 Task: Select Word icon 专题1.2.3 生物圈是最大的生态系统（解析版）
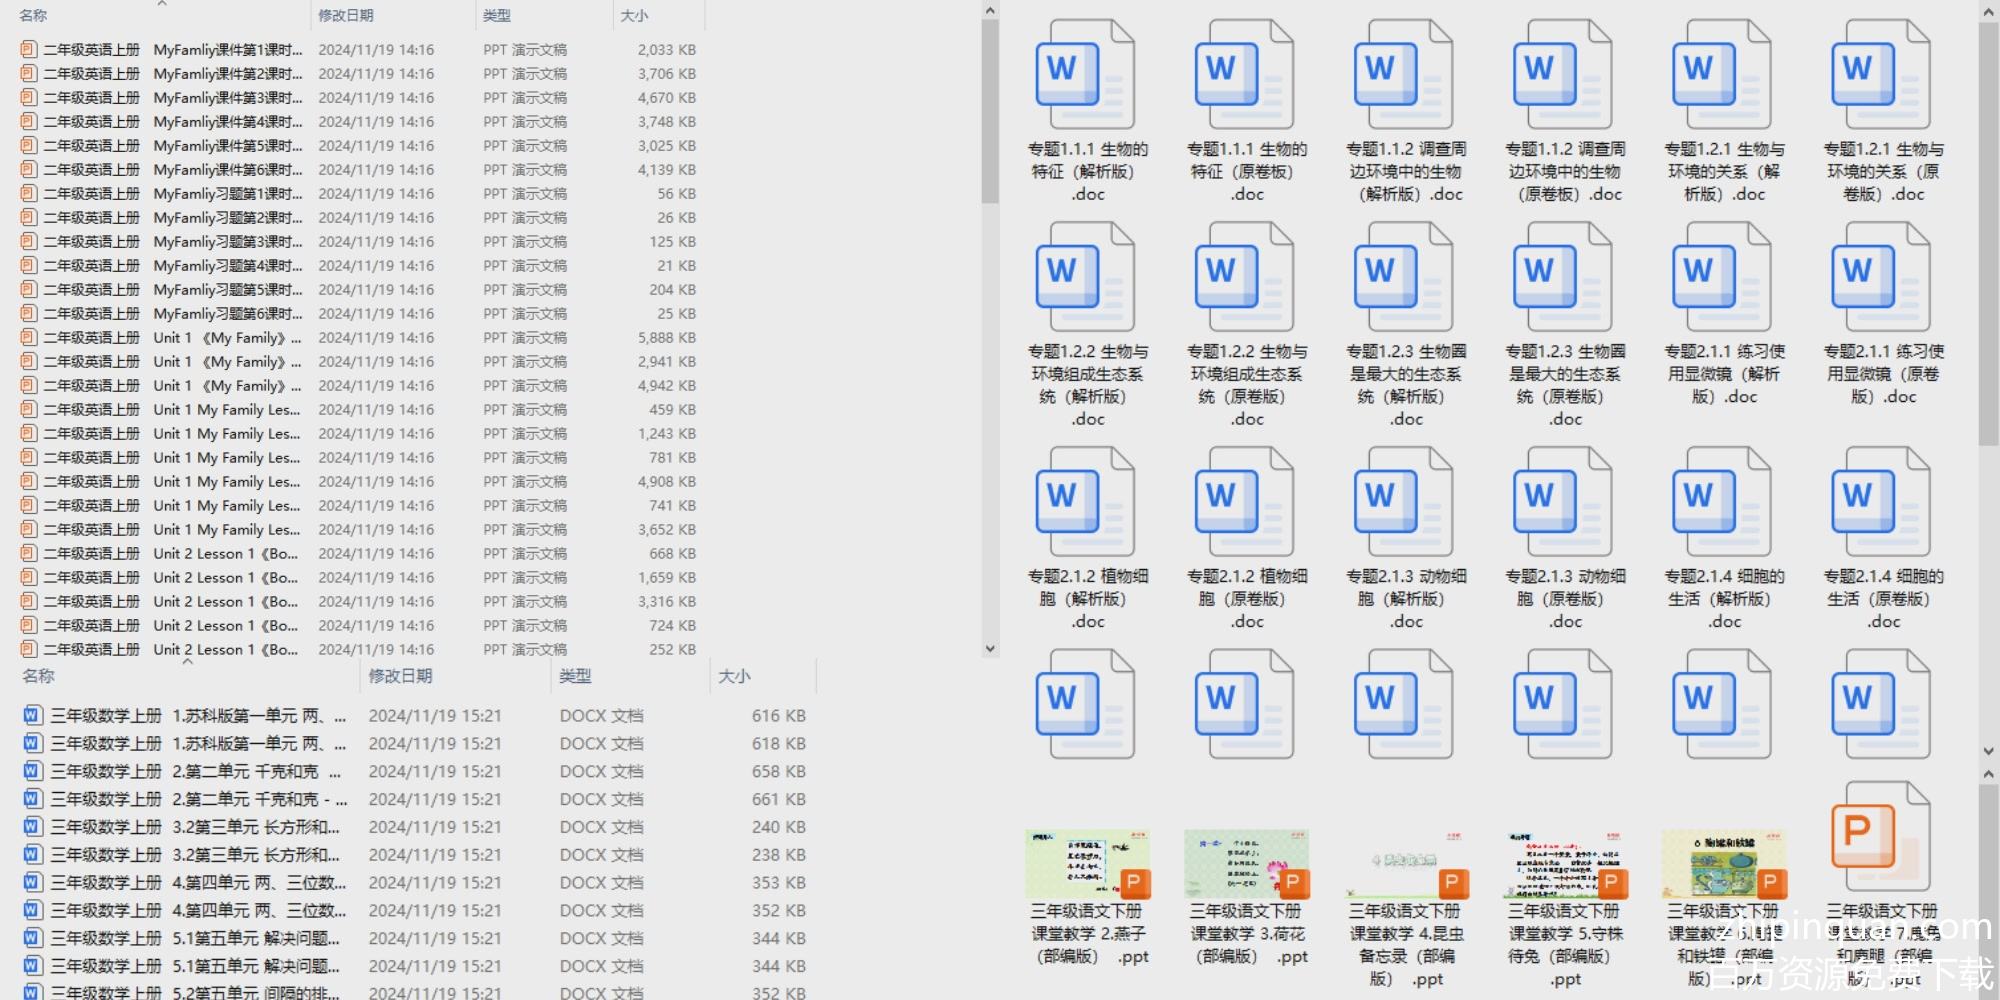pyautogui.click(x=1404, y=277)
